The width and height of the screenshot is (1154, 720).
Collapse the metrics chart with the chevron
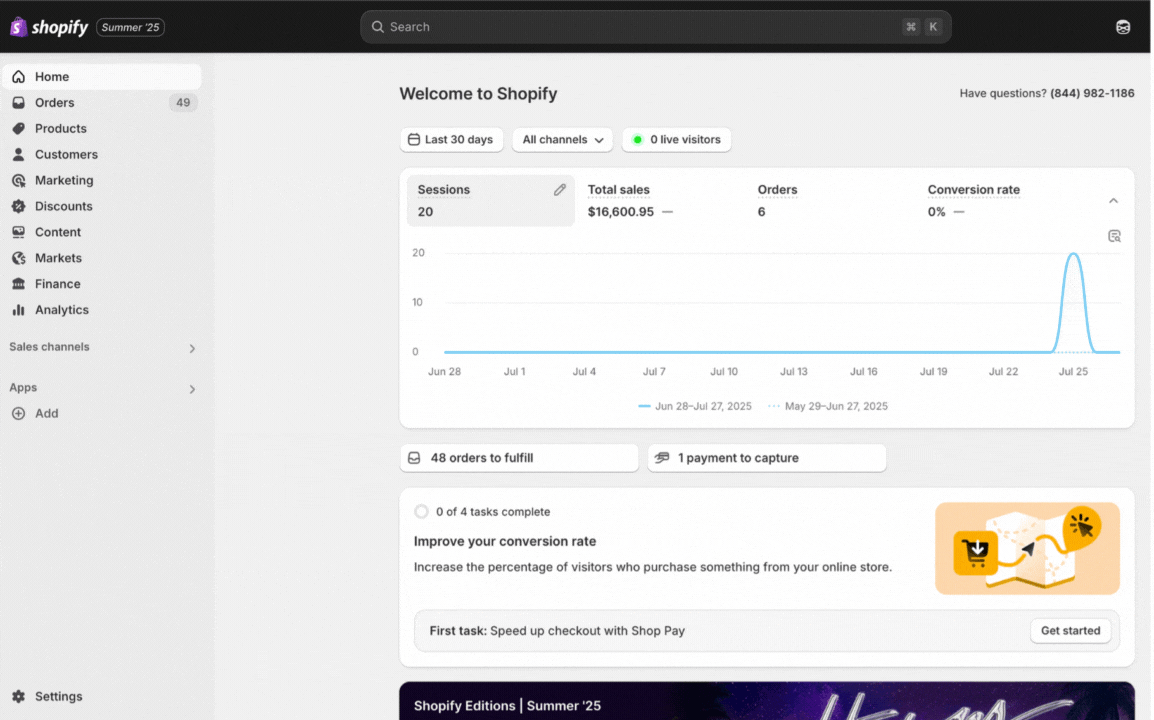(x=1114, y=200)
